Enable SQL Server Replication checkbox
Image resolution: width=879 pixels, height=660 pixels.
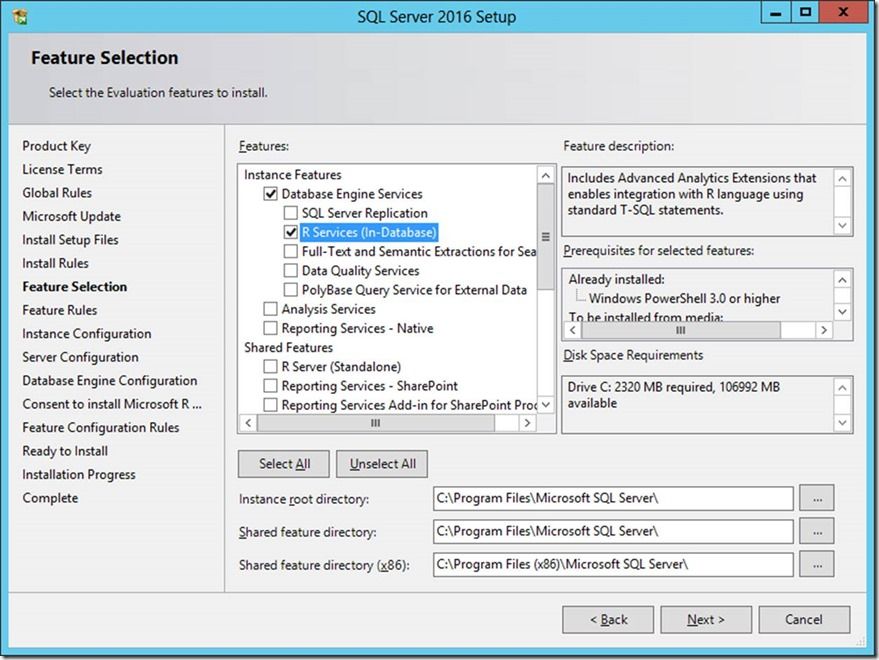pyautogui.click(x=290, y=213)
